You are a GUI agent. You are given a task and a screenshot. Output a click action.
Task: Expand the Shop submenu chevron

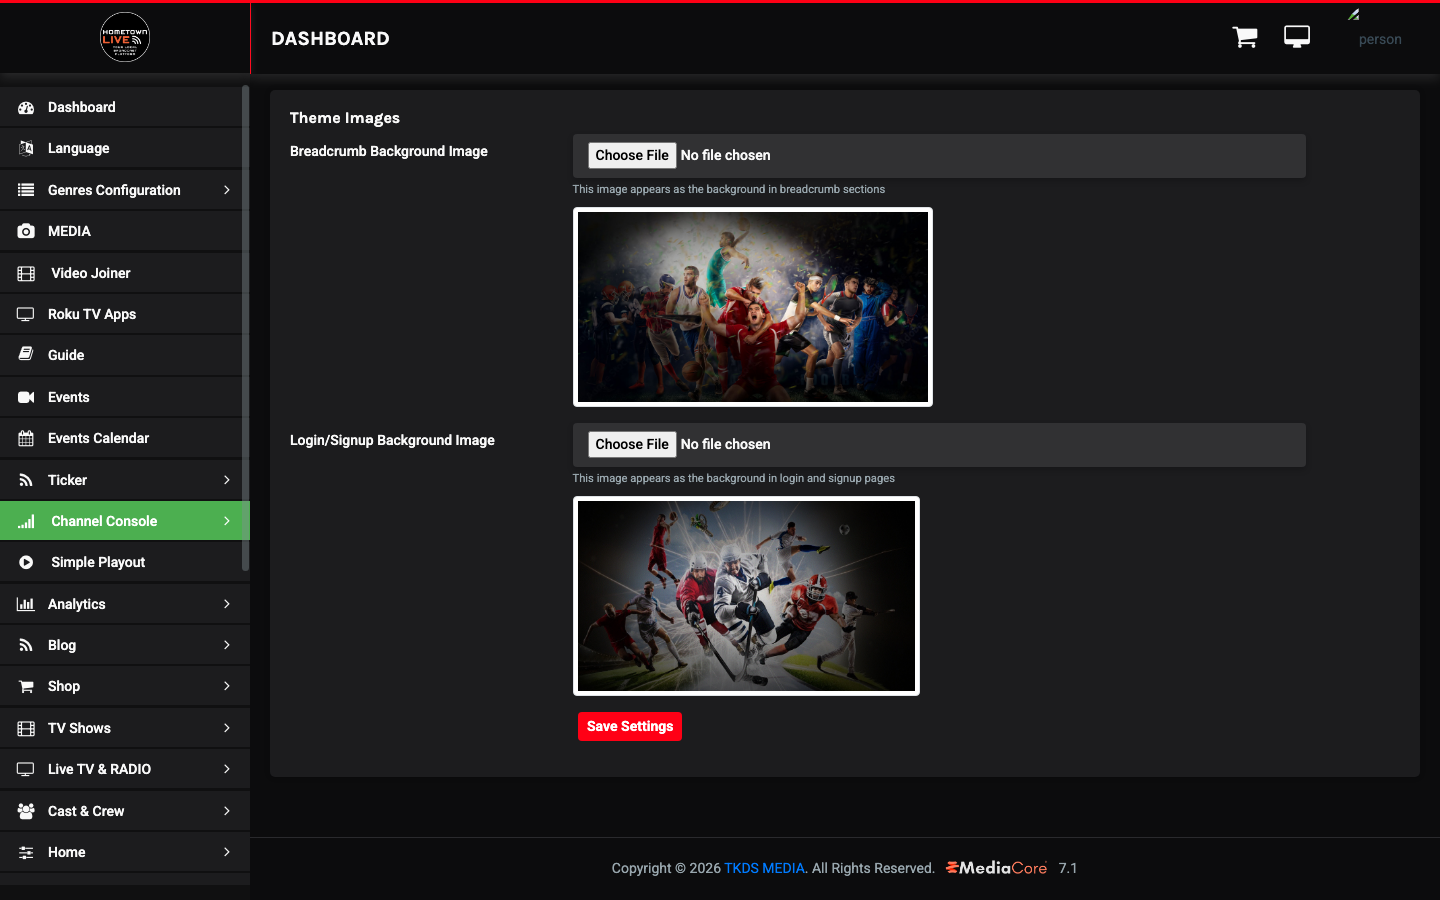pyautogui.click(x=227, y=686)
